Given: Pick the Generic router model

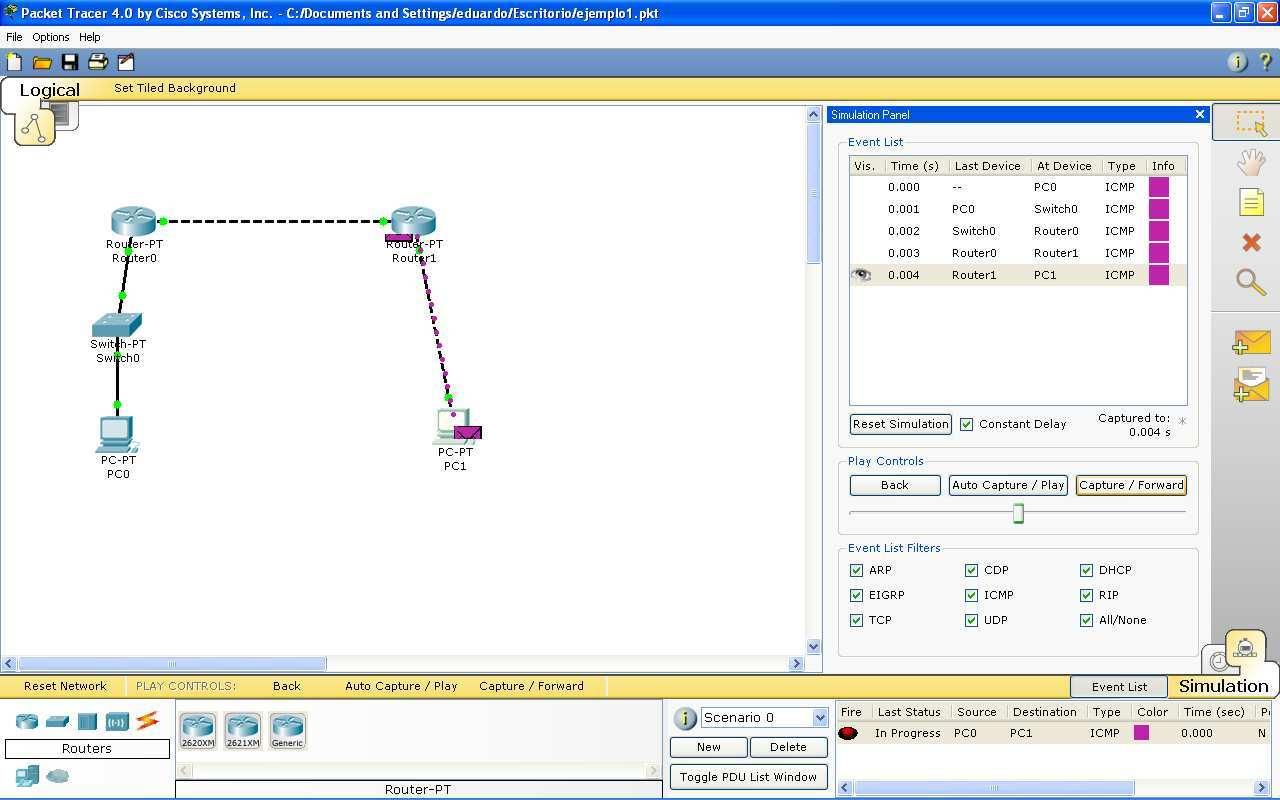Looking at the screenshot, I should pyautogui.click(x=287, y=731).
